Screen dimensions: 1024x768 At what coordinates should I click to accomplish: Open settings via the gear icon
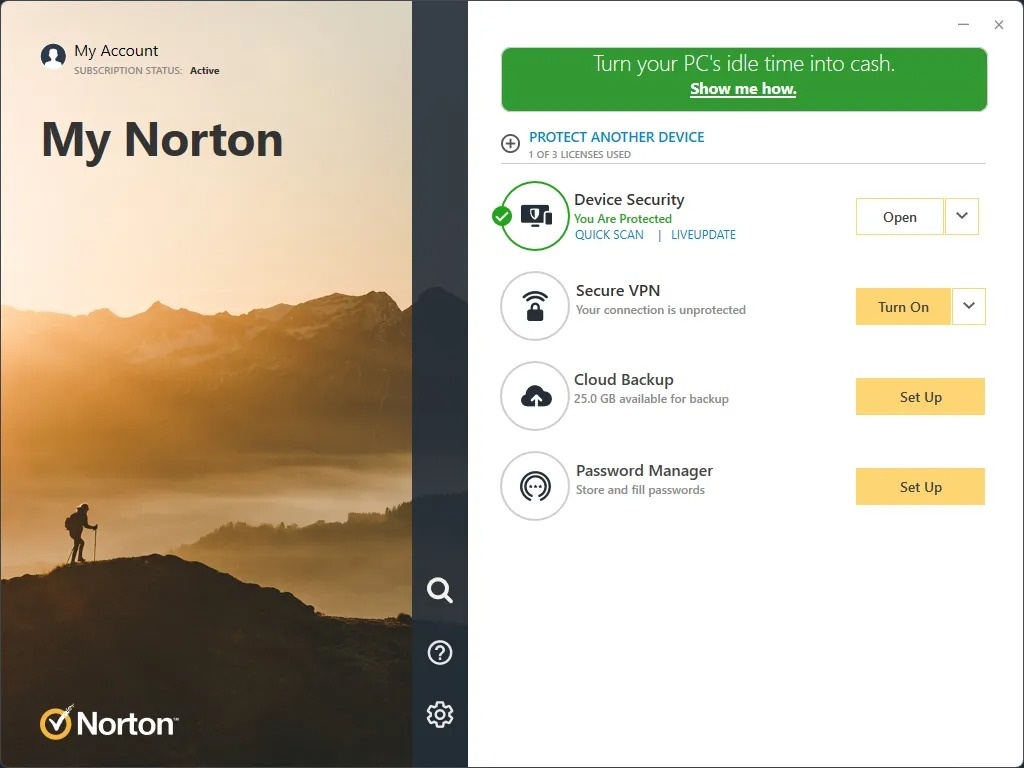[x=439, y=714]
